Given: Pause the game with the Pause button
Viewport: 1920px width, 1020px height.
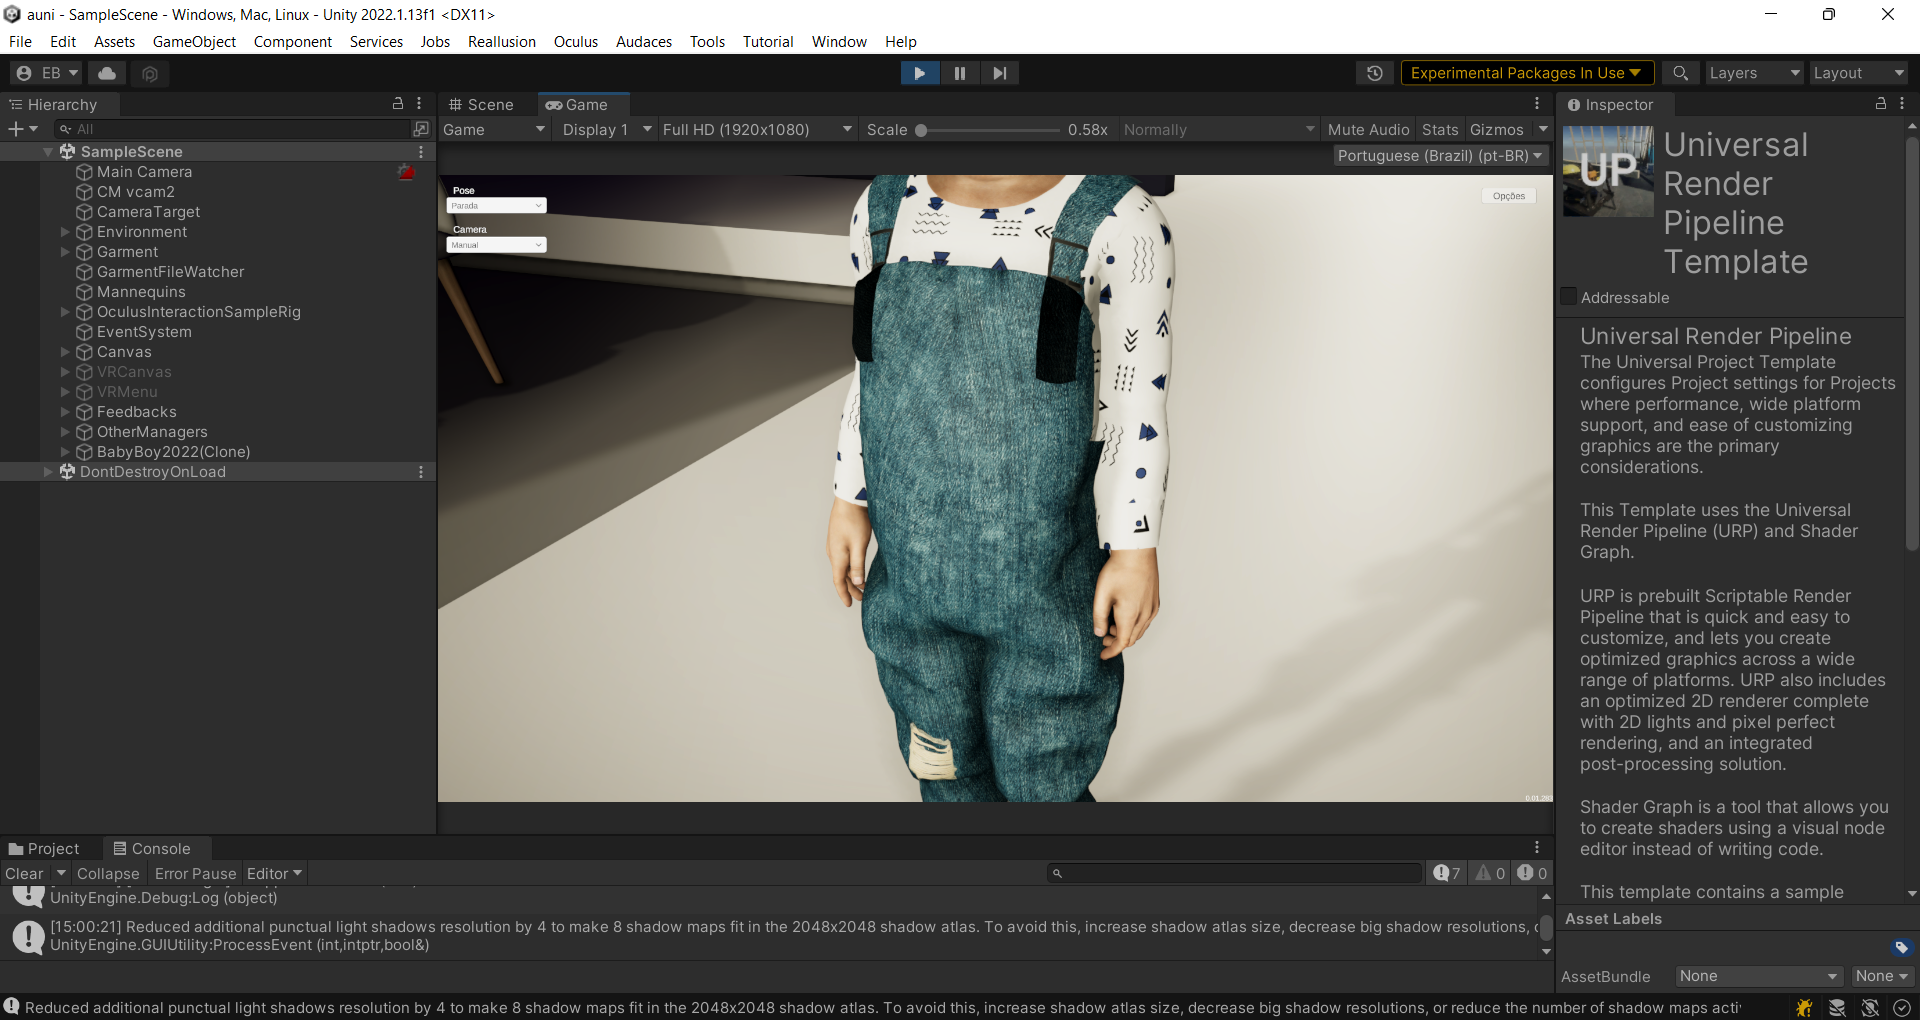Looking at the screenshot, I should (960, 73).
